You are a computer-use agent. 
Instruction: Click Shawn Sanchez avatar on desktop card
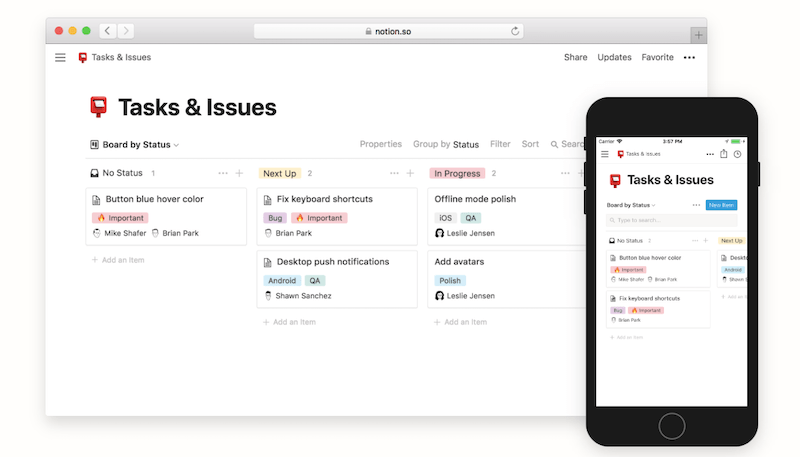(x=268, y=296)
